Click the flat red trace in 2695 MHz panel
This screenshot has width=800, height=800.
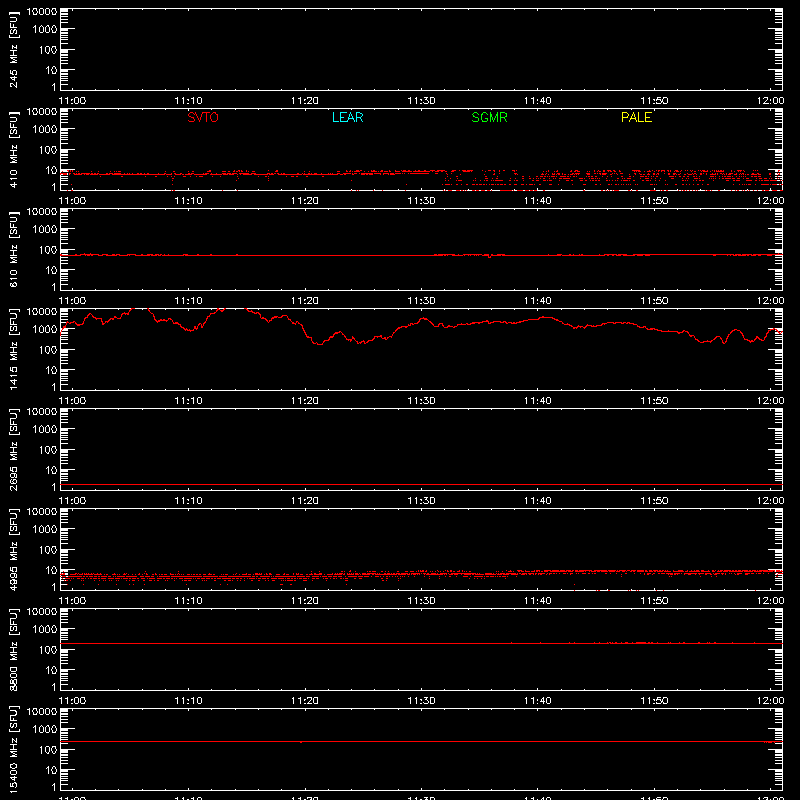(421, 484)
